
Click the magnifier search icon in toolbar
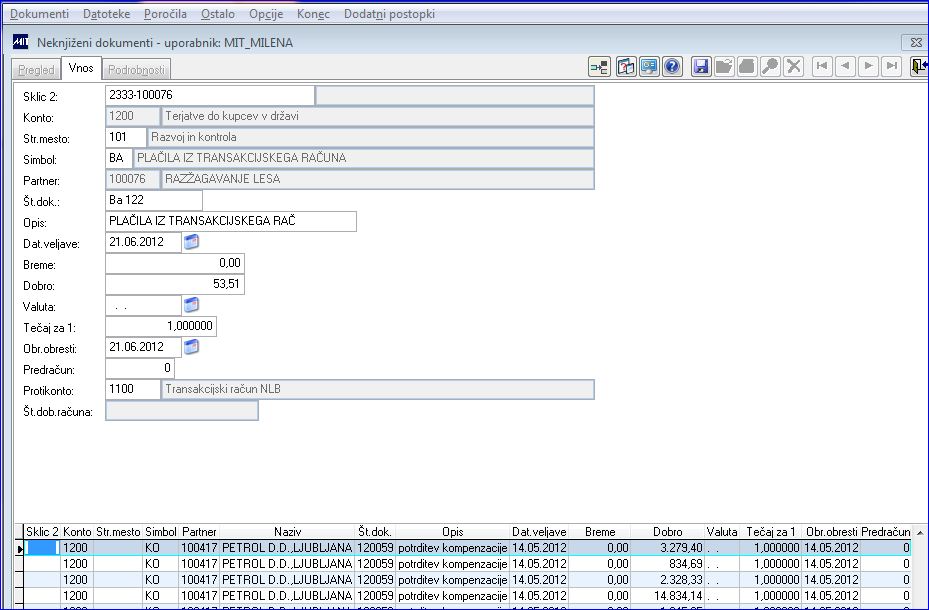tap(770, 67)
